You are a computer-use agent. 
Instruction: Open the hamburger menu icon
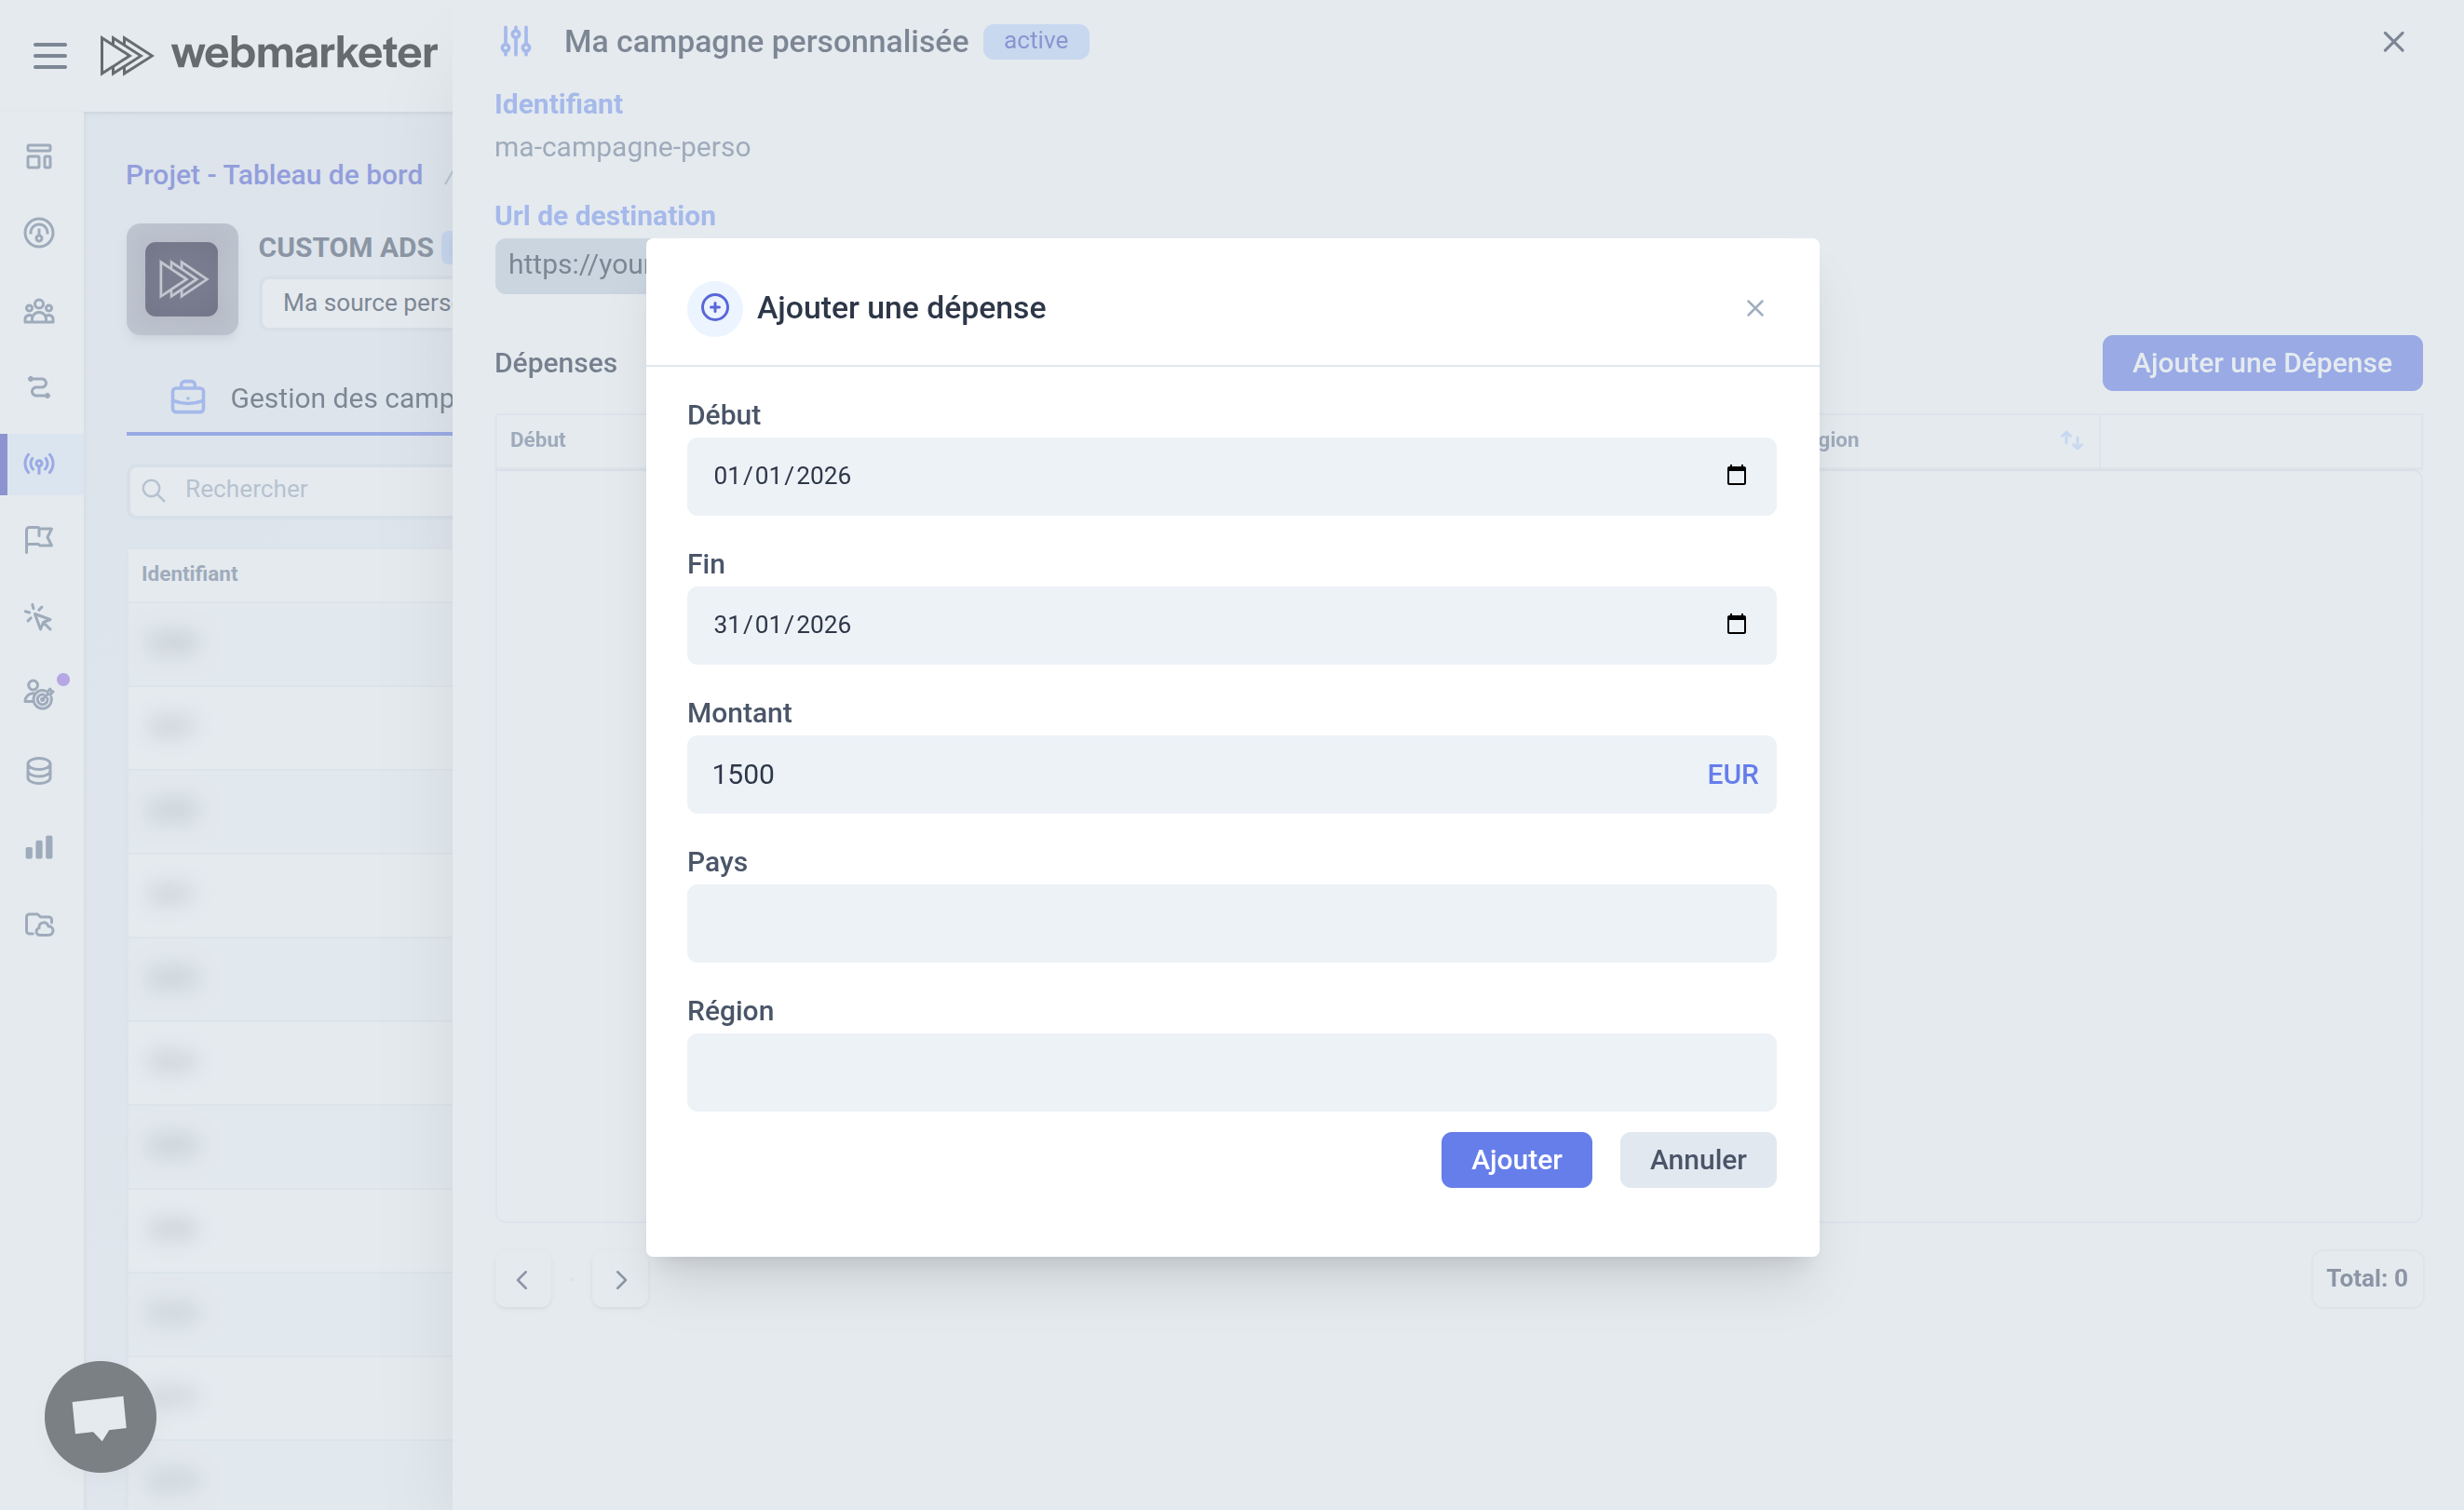(50, 55)
